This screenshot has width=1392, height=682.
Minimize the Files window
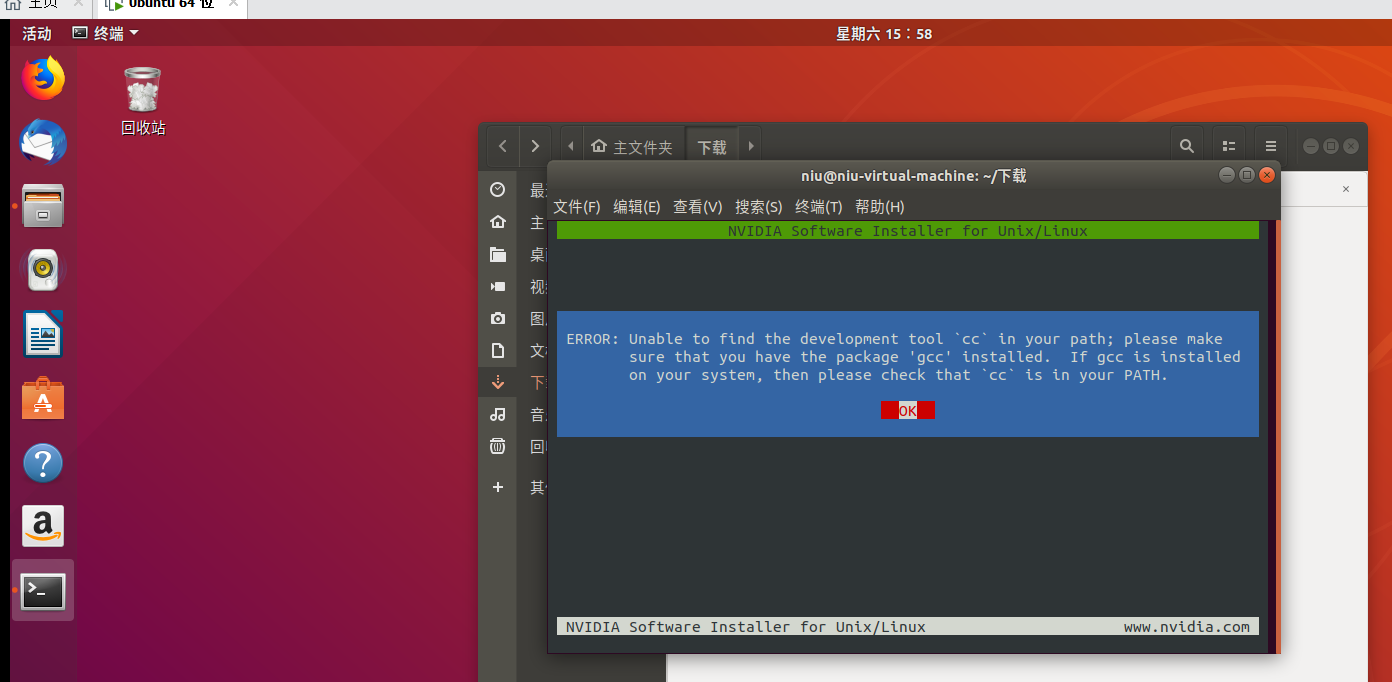1311,146
